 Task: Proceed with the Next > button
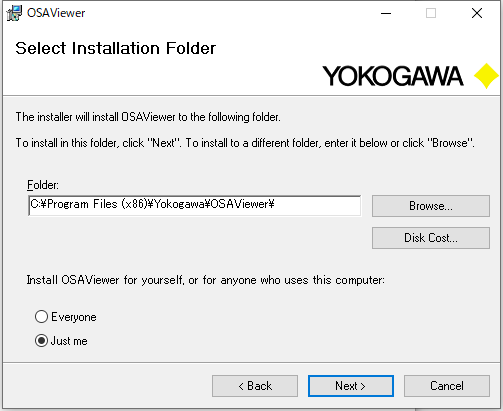click(x=351, y=386)
